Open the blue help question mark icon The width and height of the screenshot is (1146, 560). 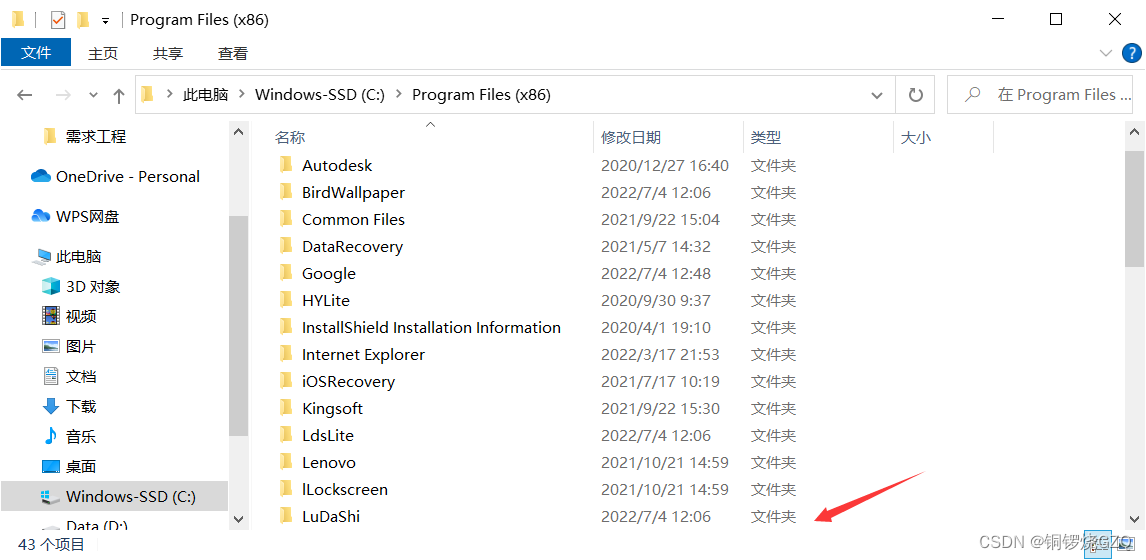(1131, 53)
